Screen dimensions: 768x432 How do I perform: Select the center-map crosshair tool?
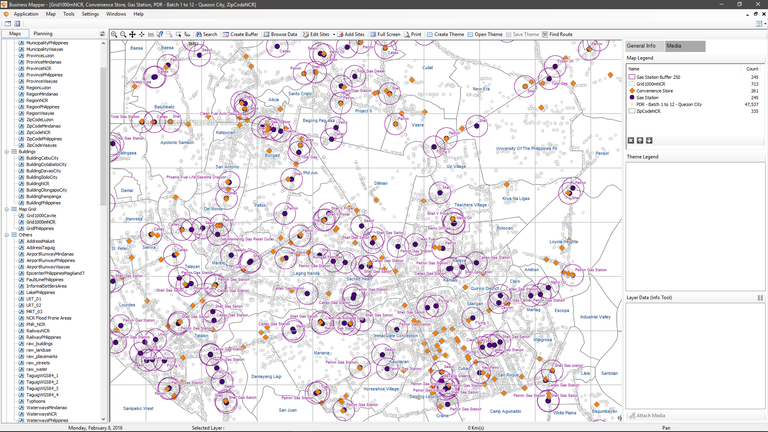tap(142, 34)
